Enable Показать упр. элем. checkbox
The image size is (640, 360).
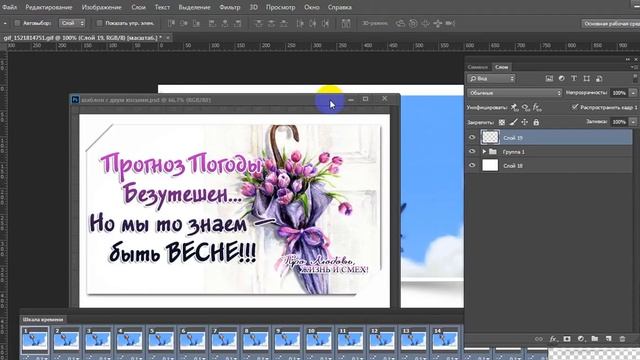pos(99,23)
